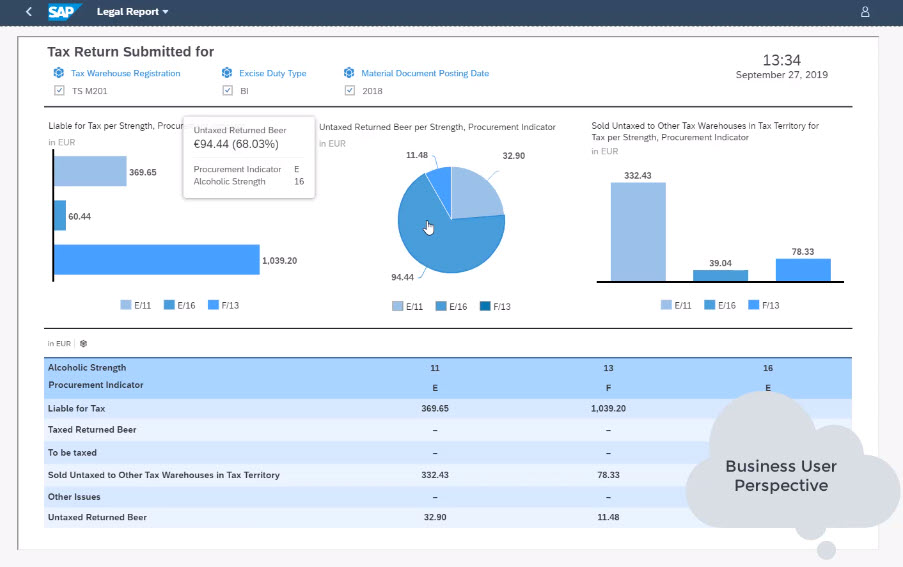Open the Tax Warehouse Registration link

click(x=126, y=73)
